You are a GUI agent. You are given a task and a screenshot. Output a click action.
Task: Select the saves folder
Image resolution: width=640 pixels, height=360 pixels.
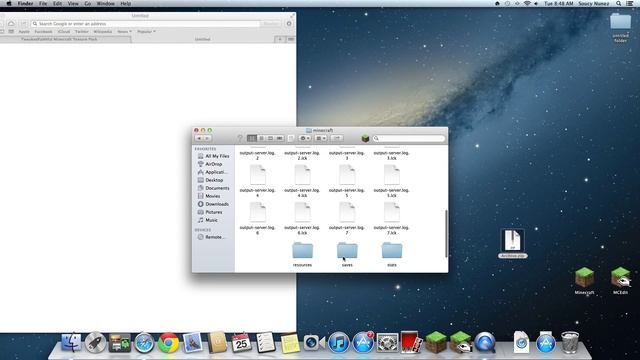347,254
